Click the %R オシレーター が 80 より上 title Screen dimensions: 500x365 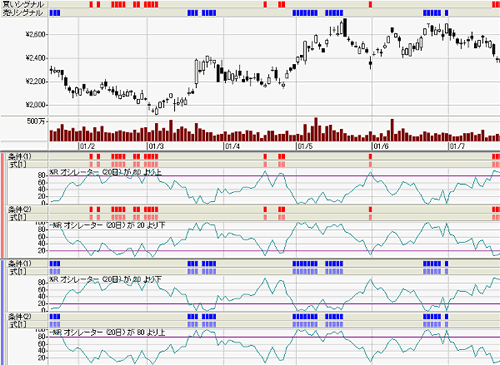106,172
